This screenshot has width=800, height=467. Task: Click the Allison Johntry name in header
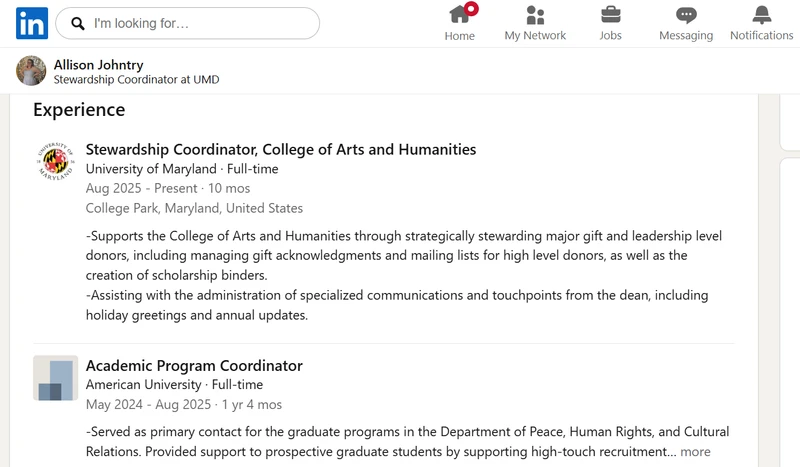click(98, 65)
